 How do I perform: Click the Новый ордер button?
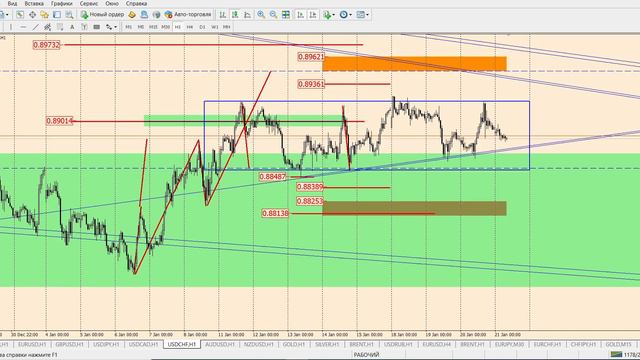tap(102, 15)
